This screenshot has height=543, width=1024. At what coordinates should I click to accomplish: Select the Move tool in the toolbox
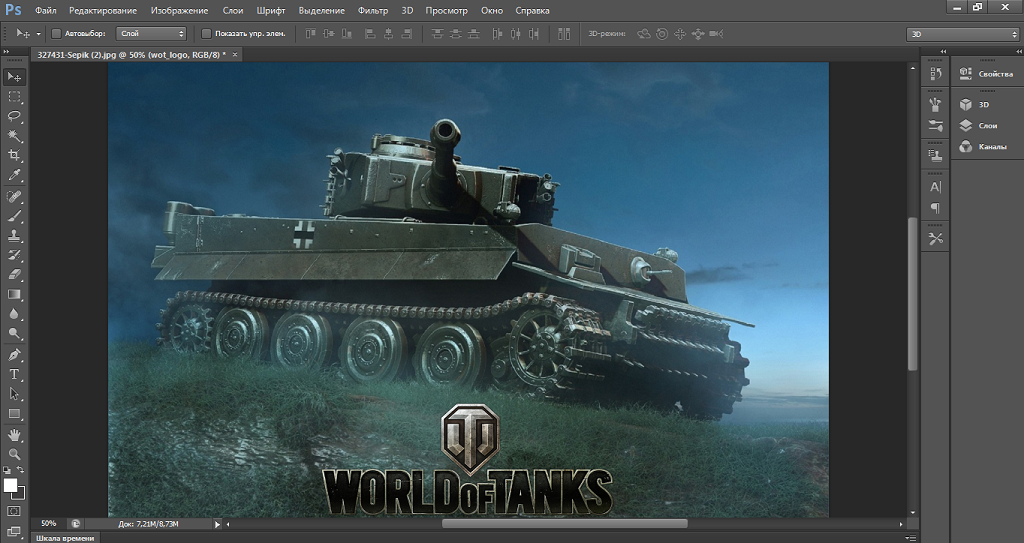14,77
